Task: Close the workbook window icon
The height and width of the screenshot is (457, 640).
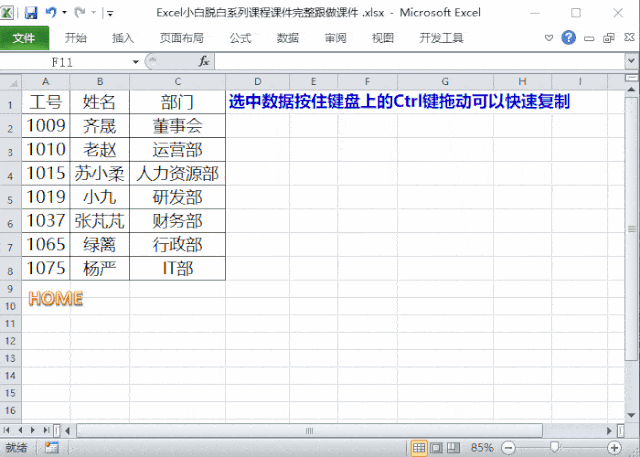Action: [629, 38]
